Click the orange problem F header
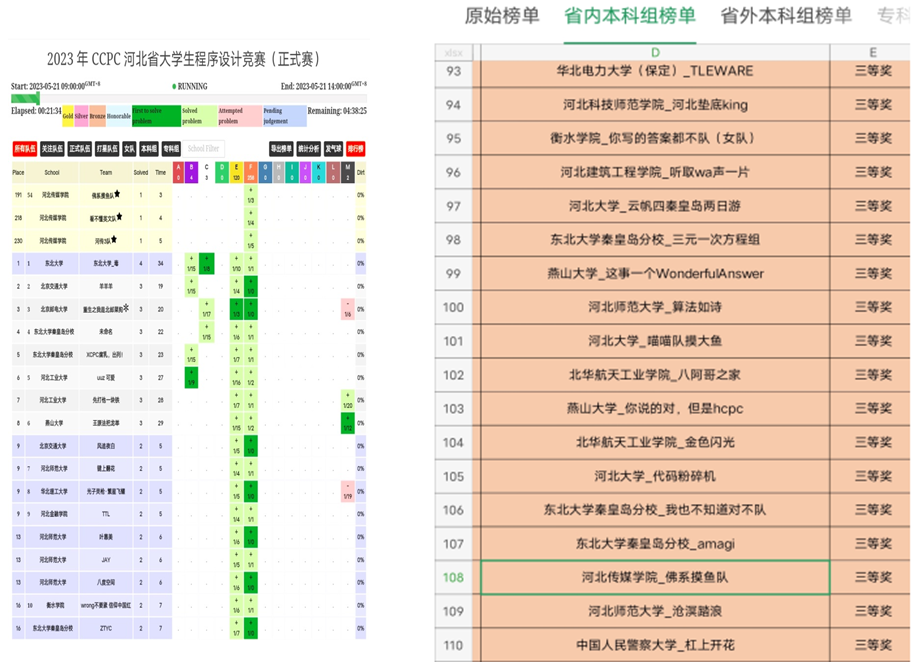 (x=251, y=173)
